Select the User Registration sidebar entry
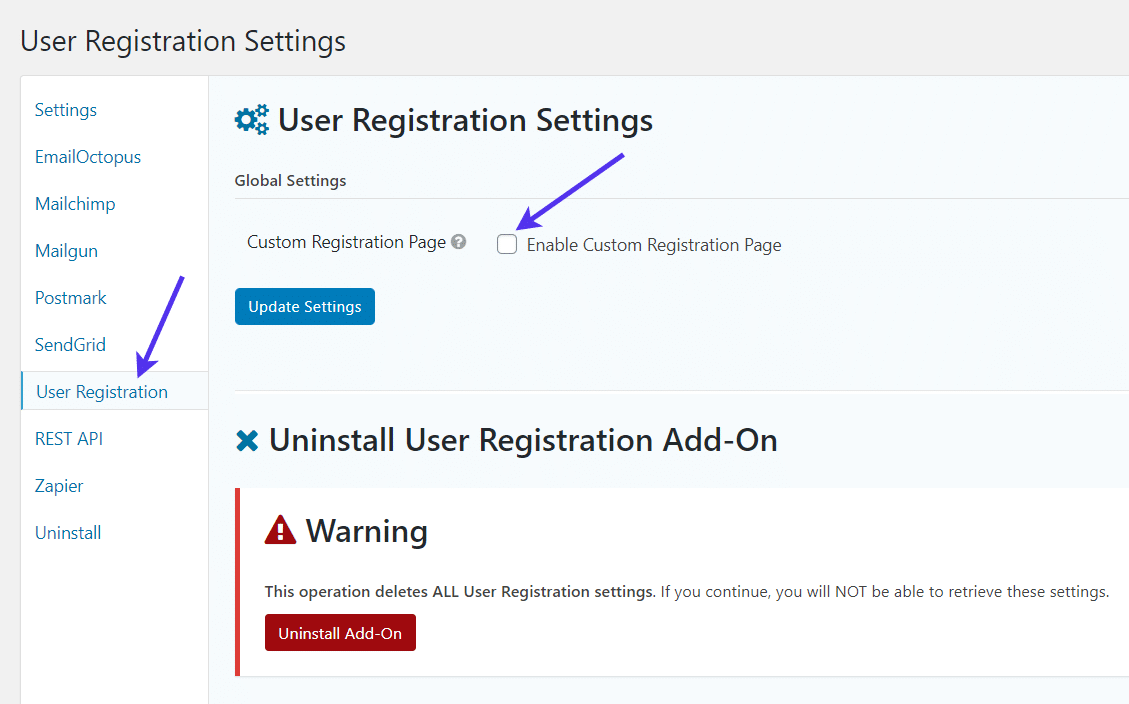The width and height of the screenshot is (1129, 704). [x=101, y=391]
